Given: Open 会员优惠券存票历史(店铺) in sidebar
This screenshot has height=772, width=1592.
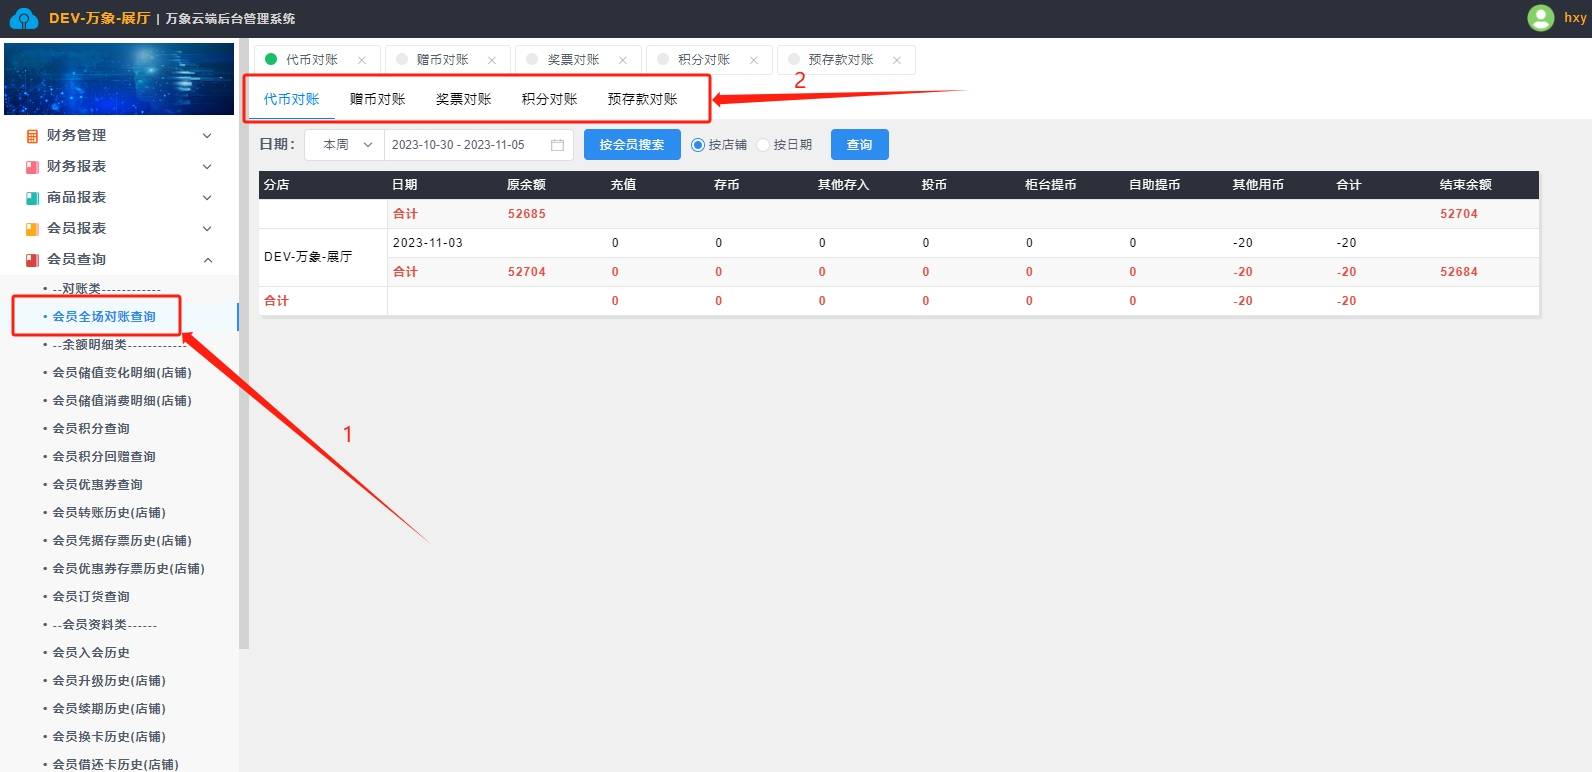Looking at the screenshot, I should [x=128, y=569].
